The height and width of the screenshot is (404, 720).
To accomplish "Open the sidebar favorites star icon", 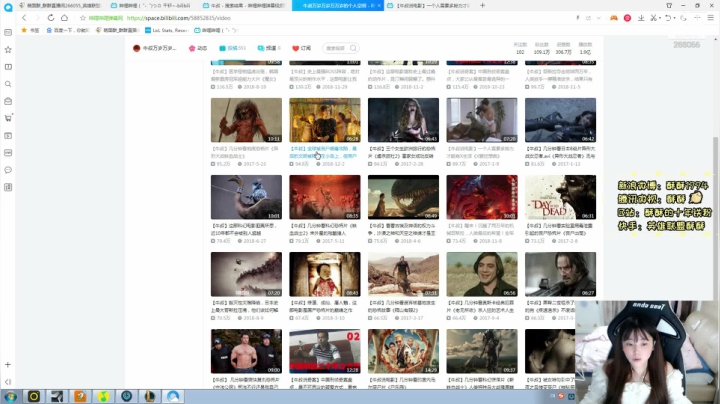I will click(x=8, y=50).
